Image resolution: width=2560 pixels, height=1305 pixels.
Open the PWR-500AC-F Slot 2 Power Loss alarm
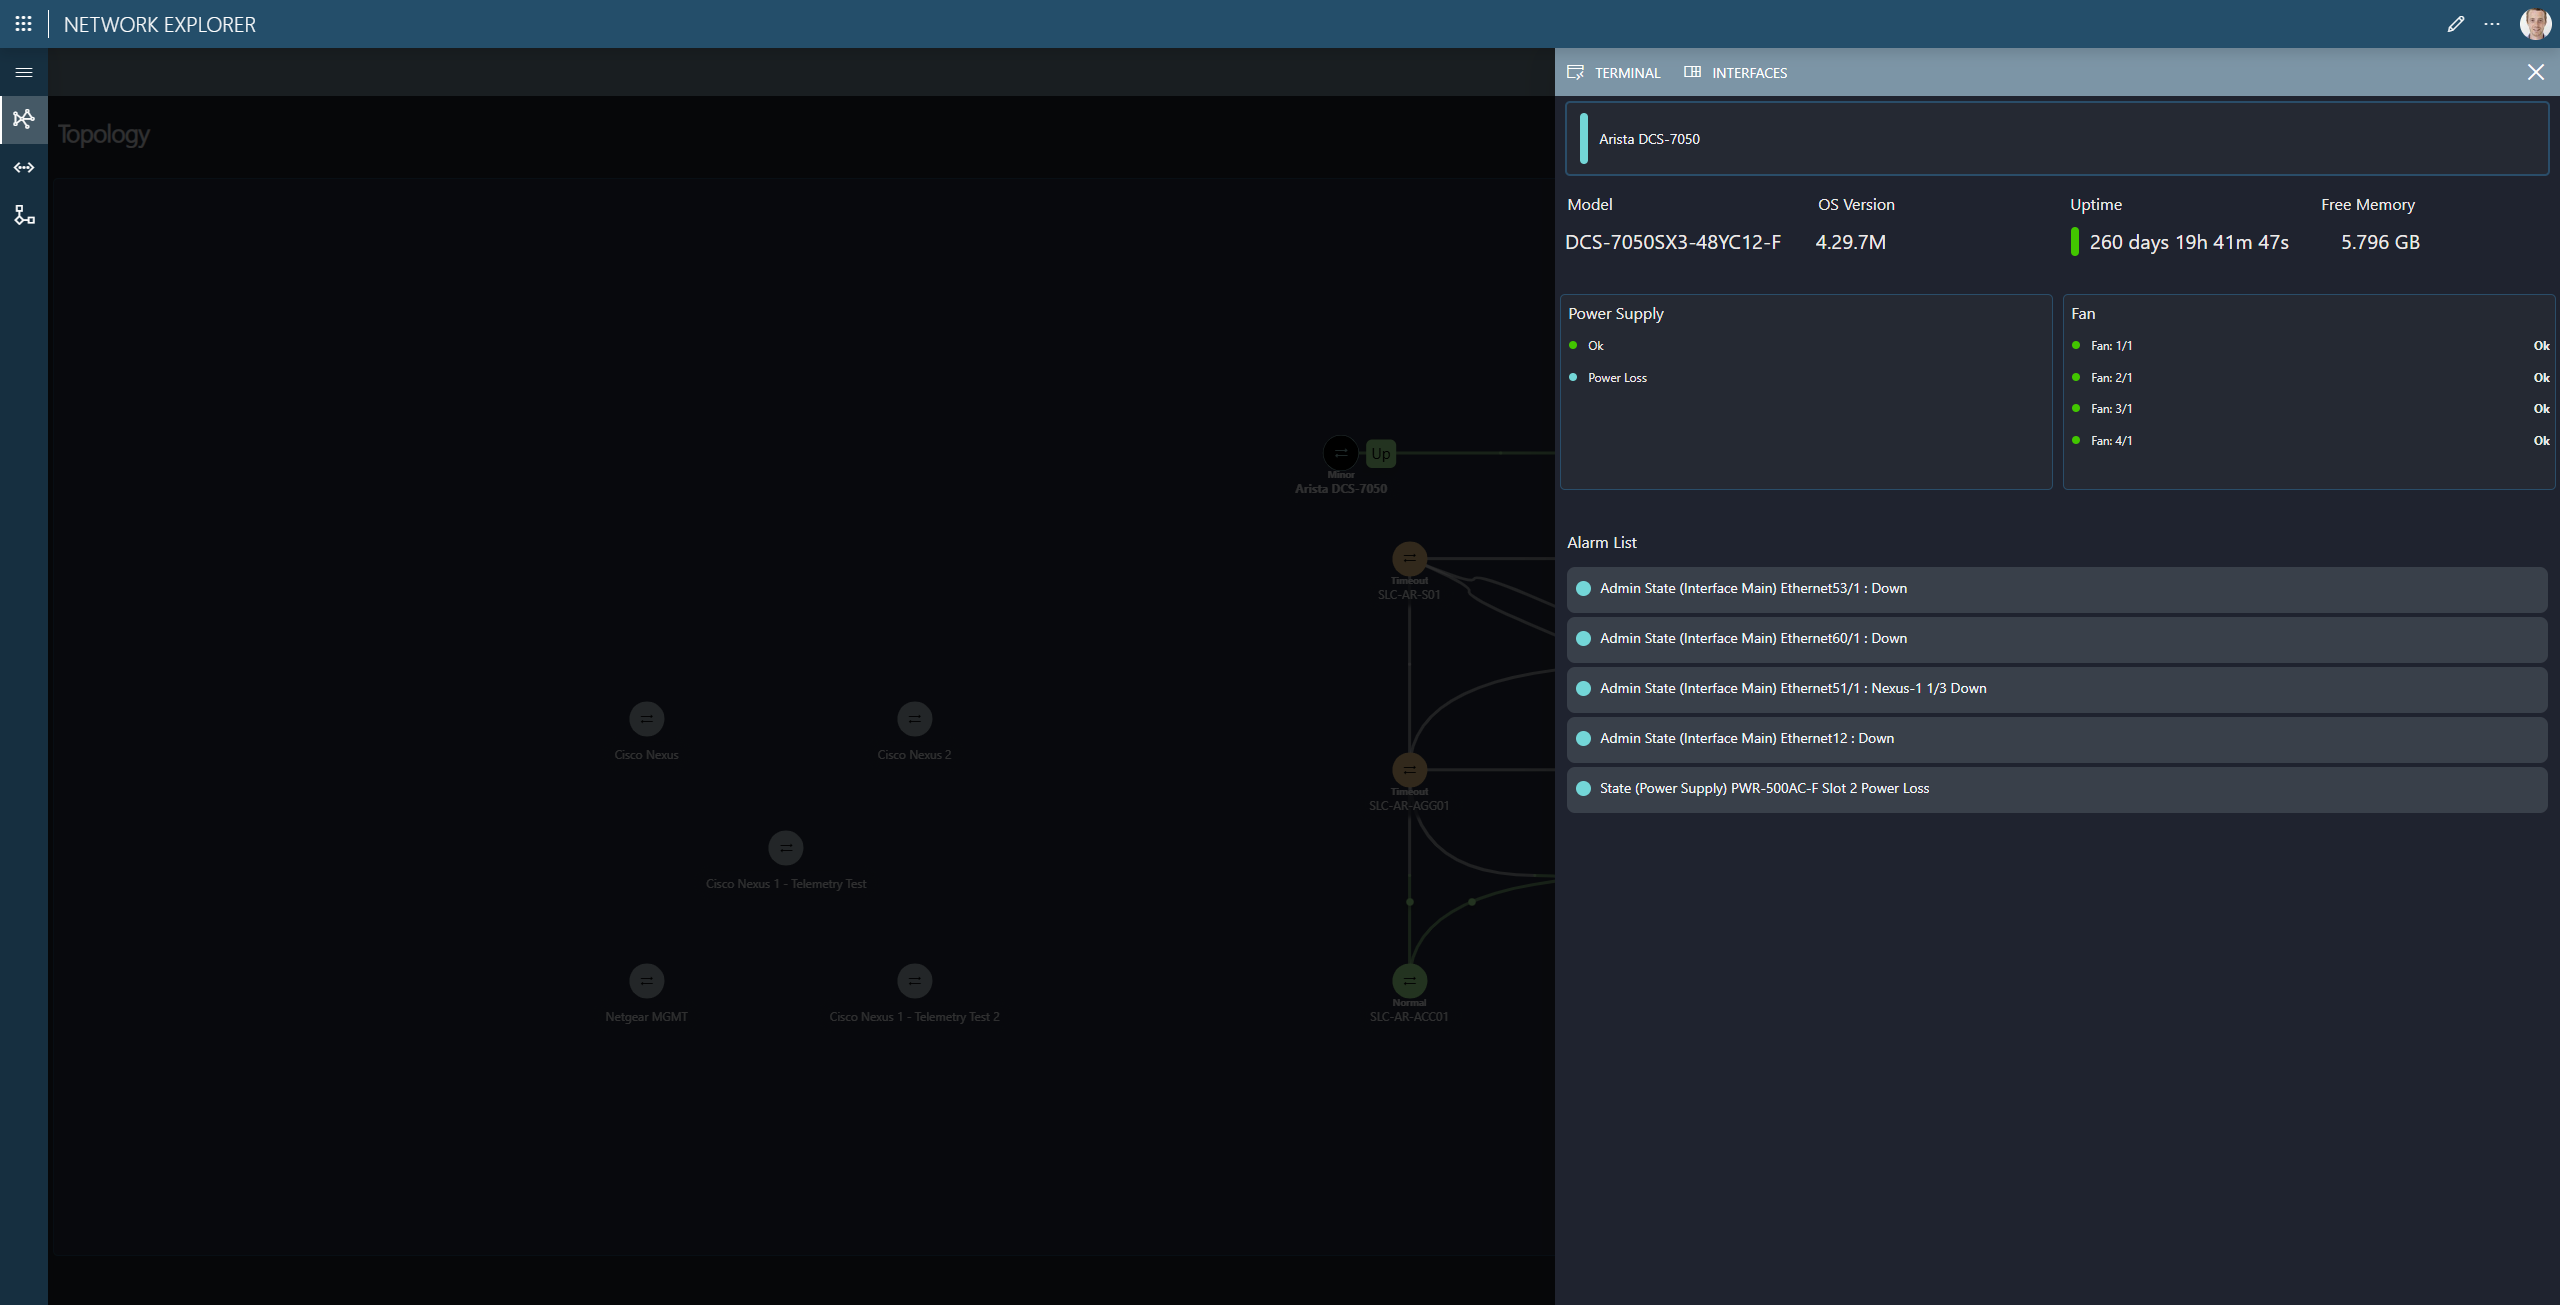click(x=2056, y=789)
